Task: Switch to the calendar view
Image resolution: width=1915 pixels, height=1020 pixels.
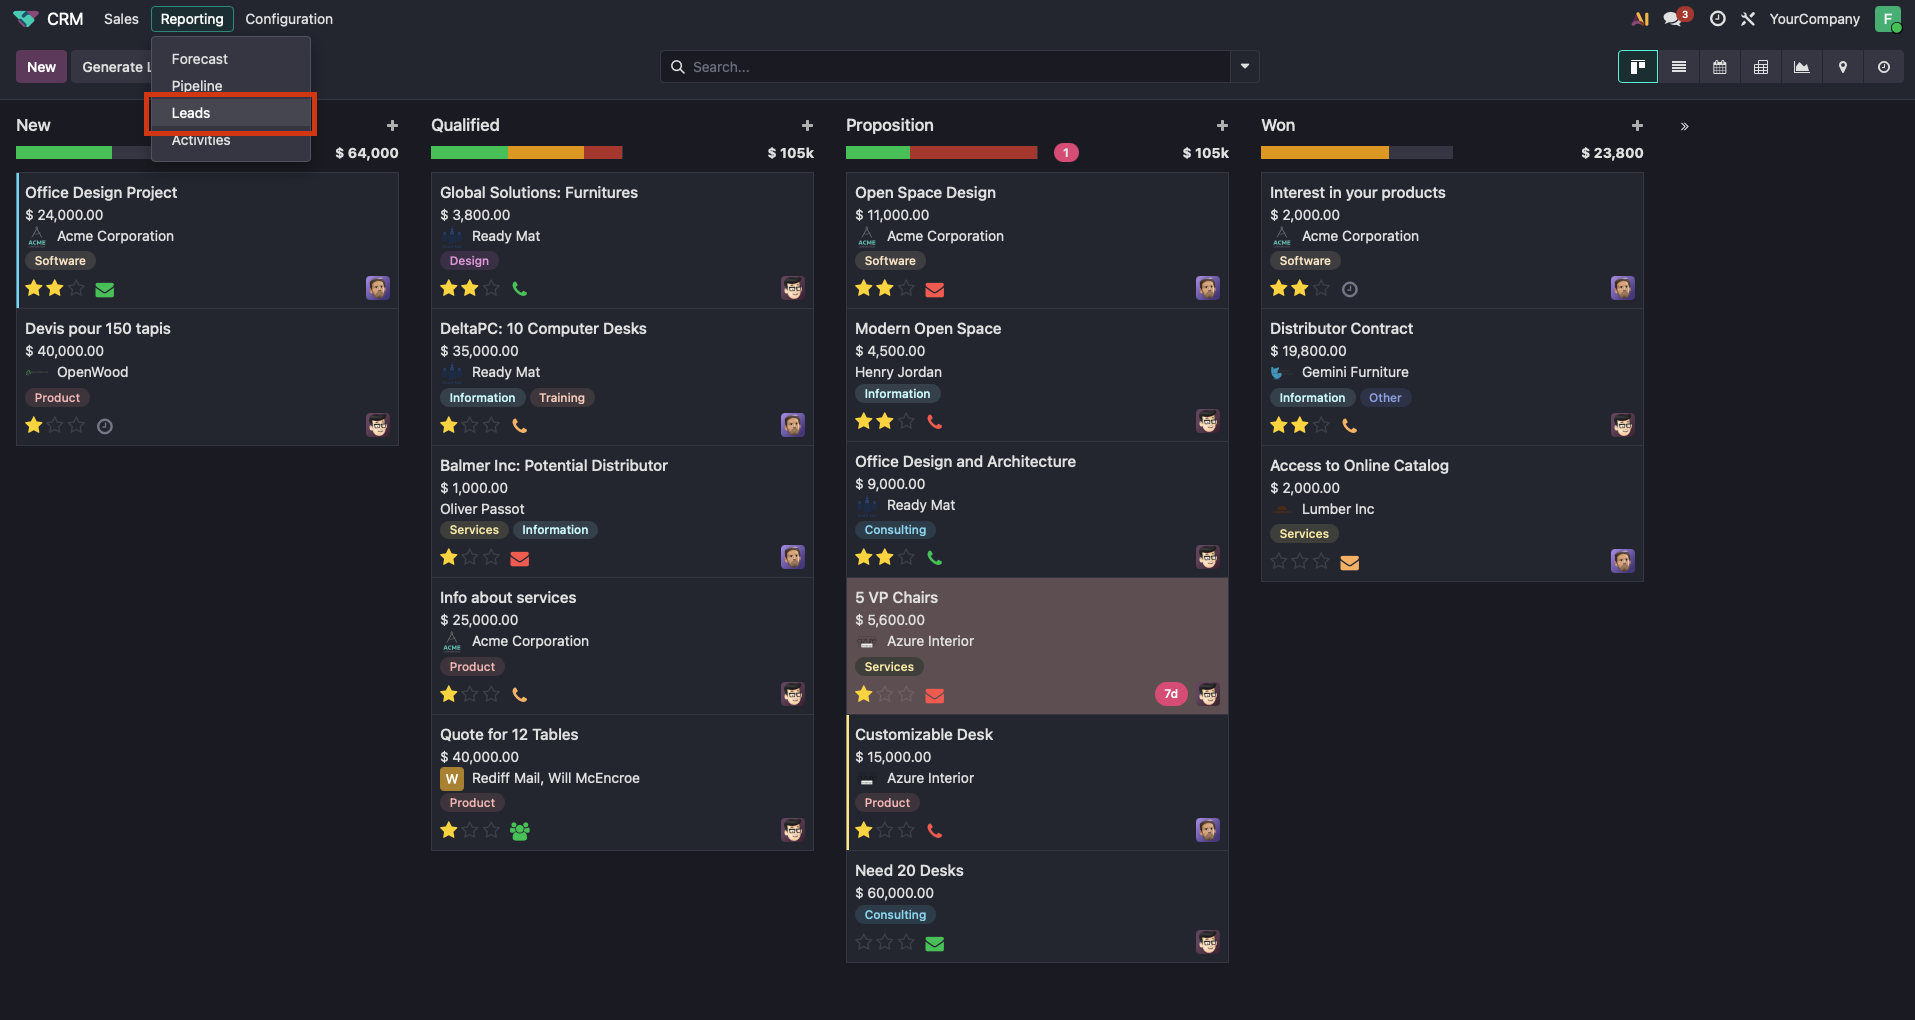Action: tap(1720, 67)
